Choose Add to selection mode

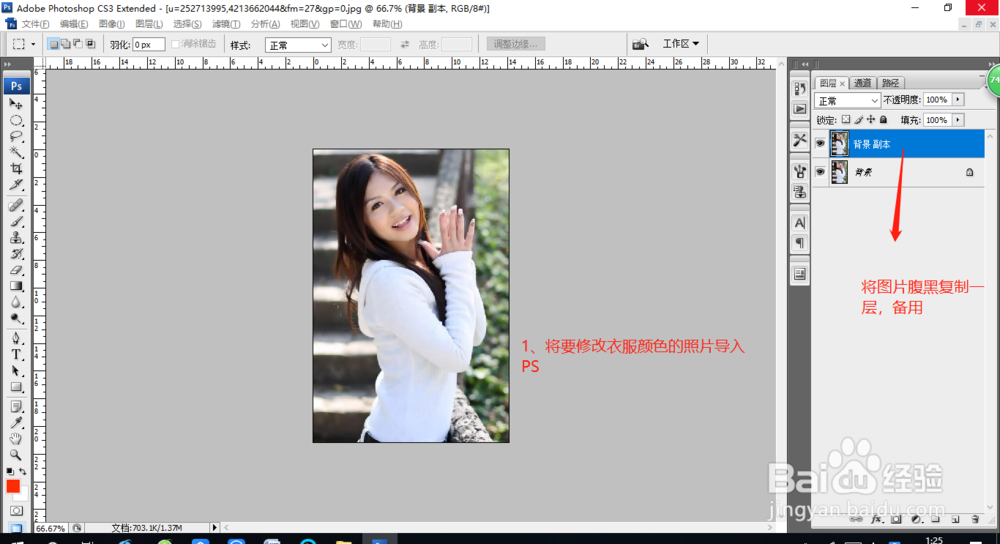coord(66,44)
